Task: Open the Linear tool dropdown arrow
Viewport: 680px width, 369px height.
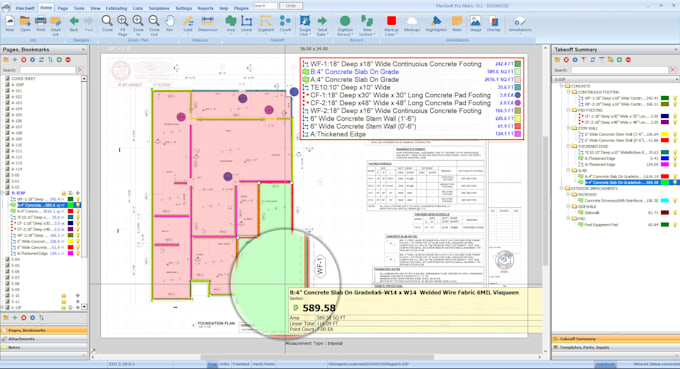Action: point(246,34)
